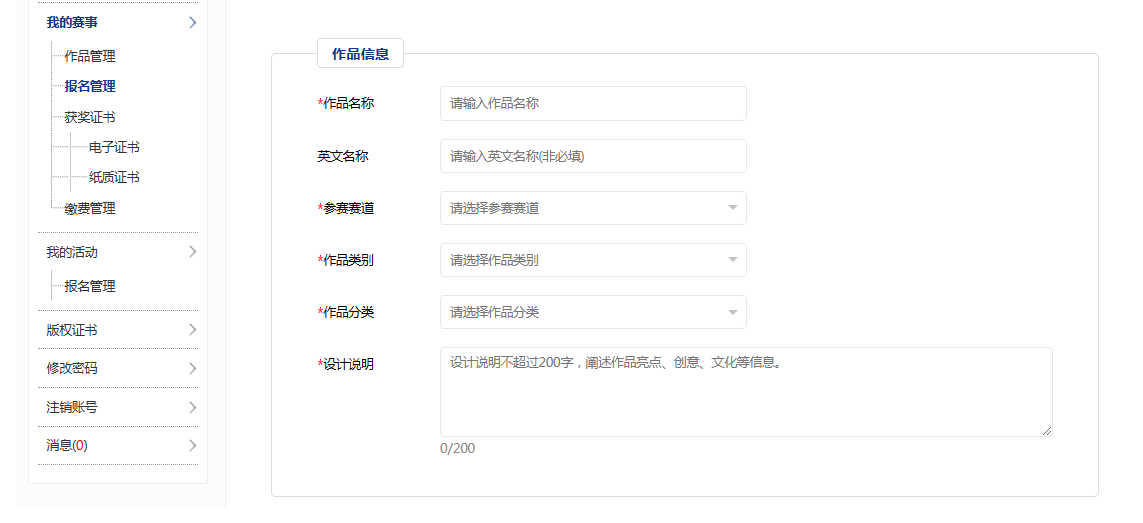Click the 作品名称 input field
The image size is (1143, 523).
tap(593, 103)
